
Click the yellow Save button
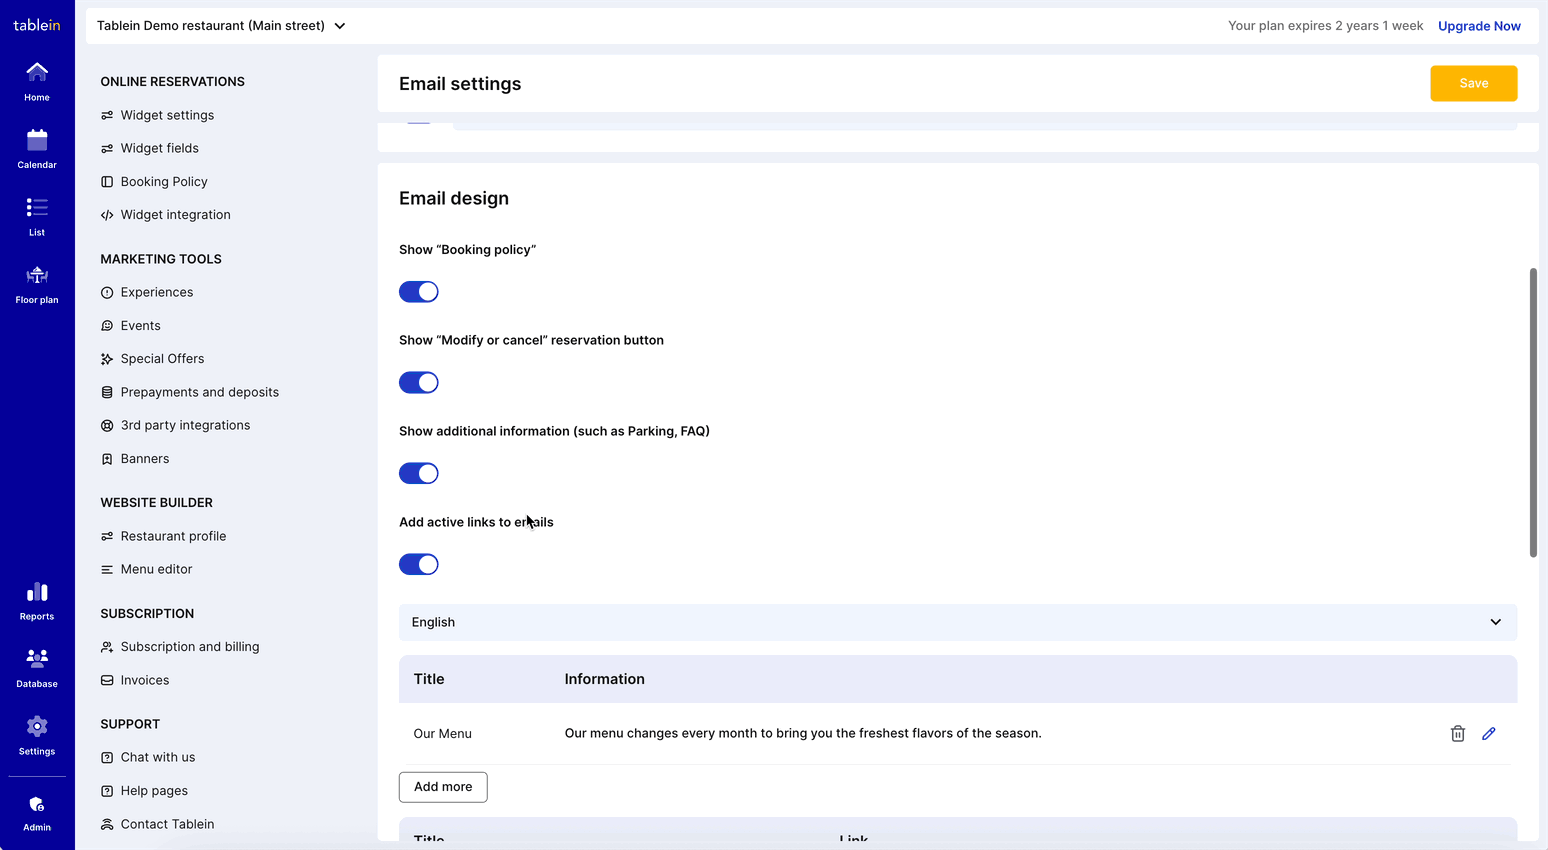tap(1473, 83)
